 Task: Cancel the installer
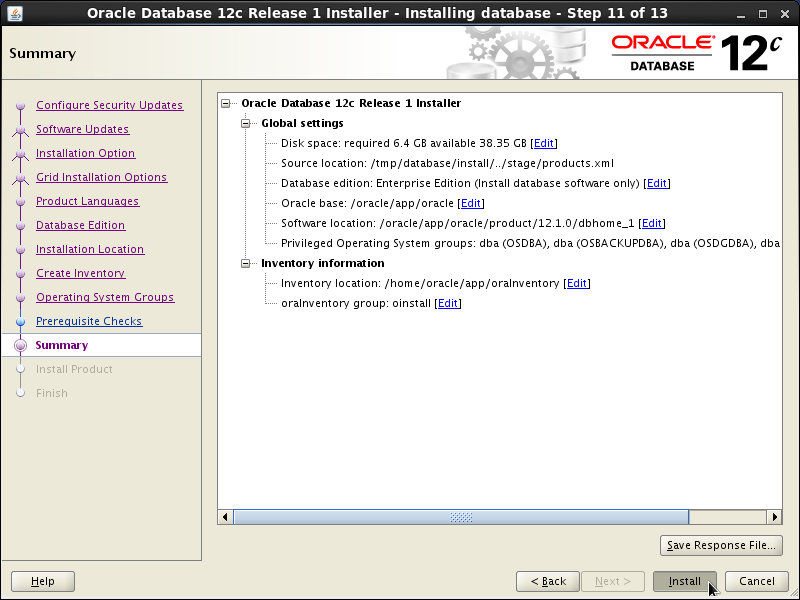pos(757,581)
